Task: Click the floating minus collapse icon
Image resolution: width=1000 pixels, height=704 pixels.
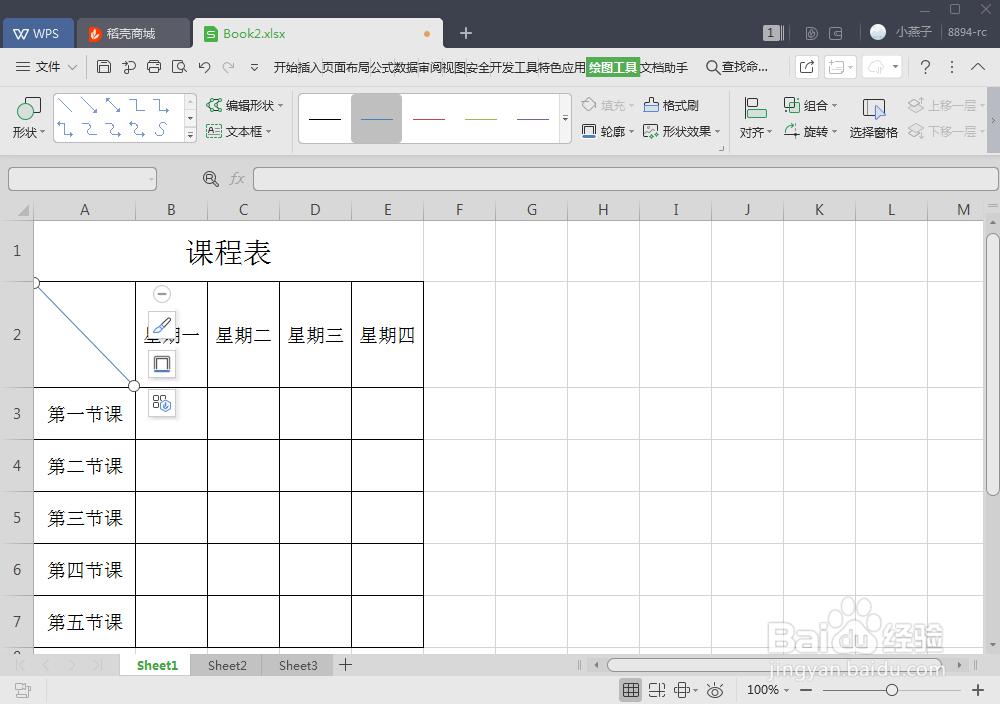Action: click(x=162, y=294)
